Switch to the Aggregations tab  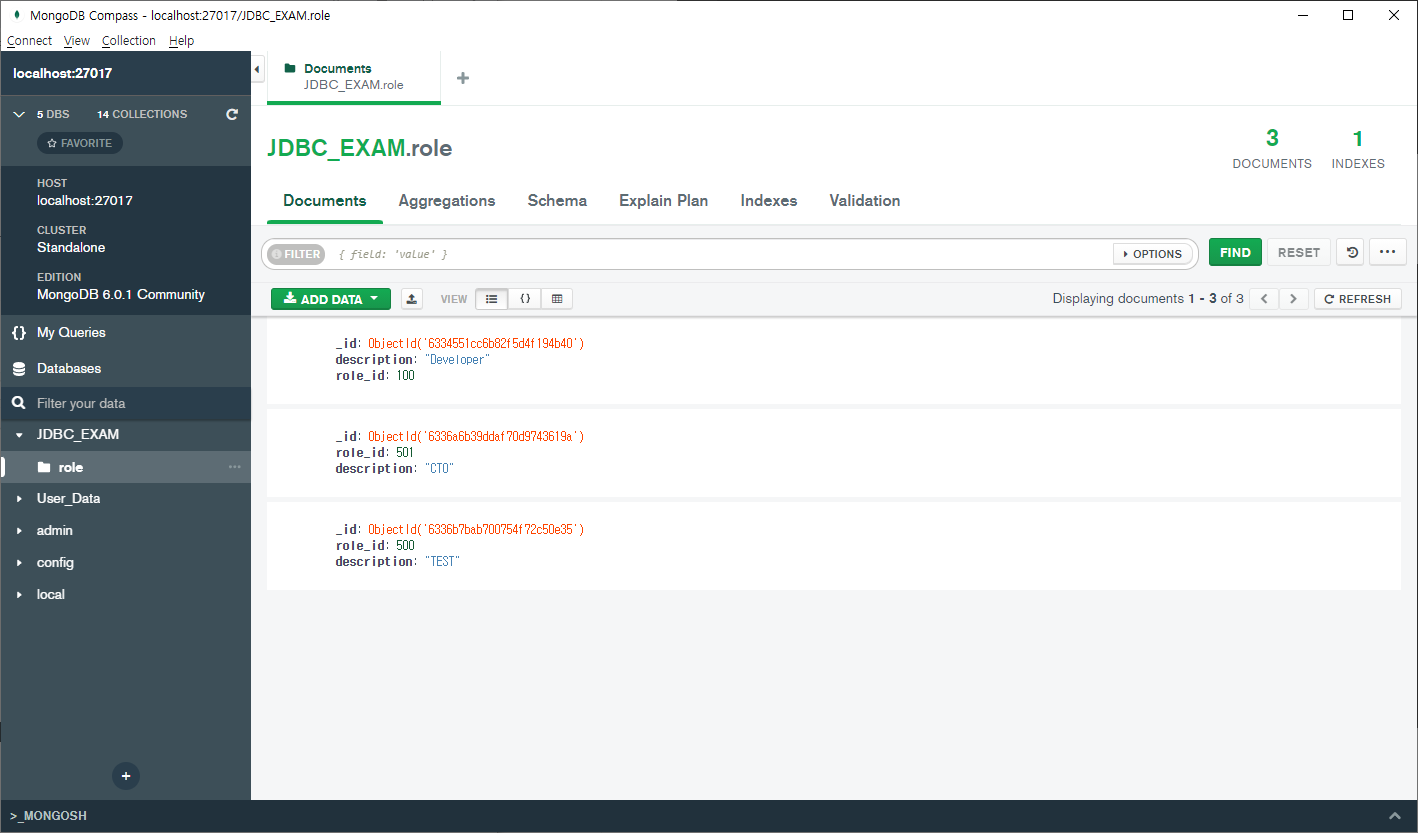click(447, 201)
